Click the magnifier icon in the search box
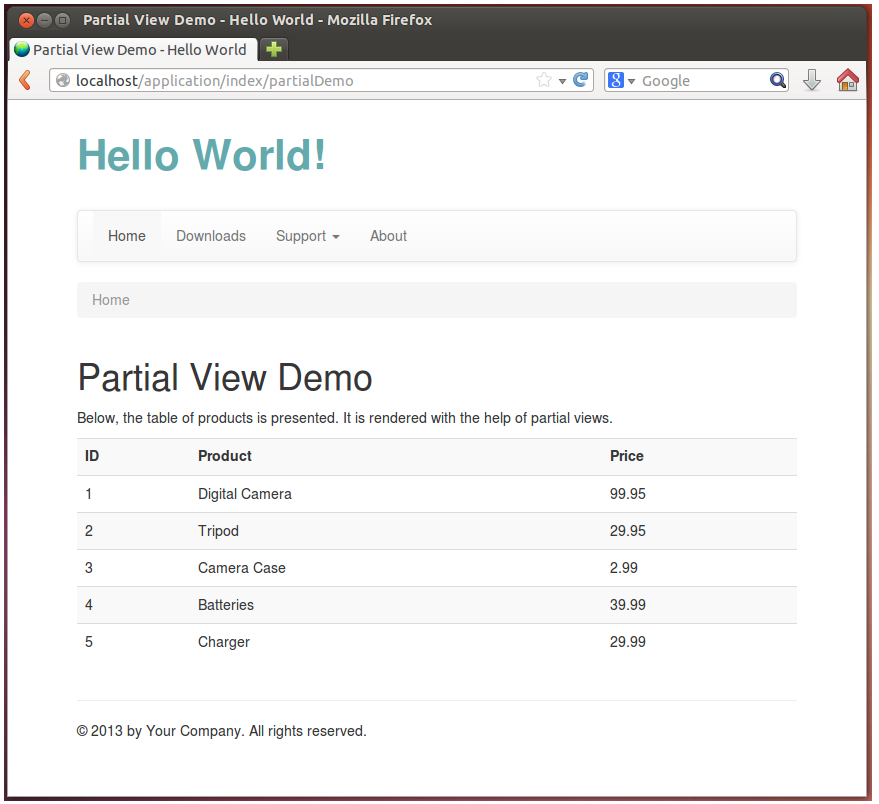Screen dimensions: 879x804 pyautogui.click(x=777, y=81)
